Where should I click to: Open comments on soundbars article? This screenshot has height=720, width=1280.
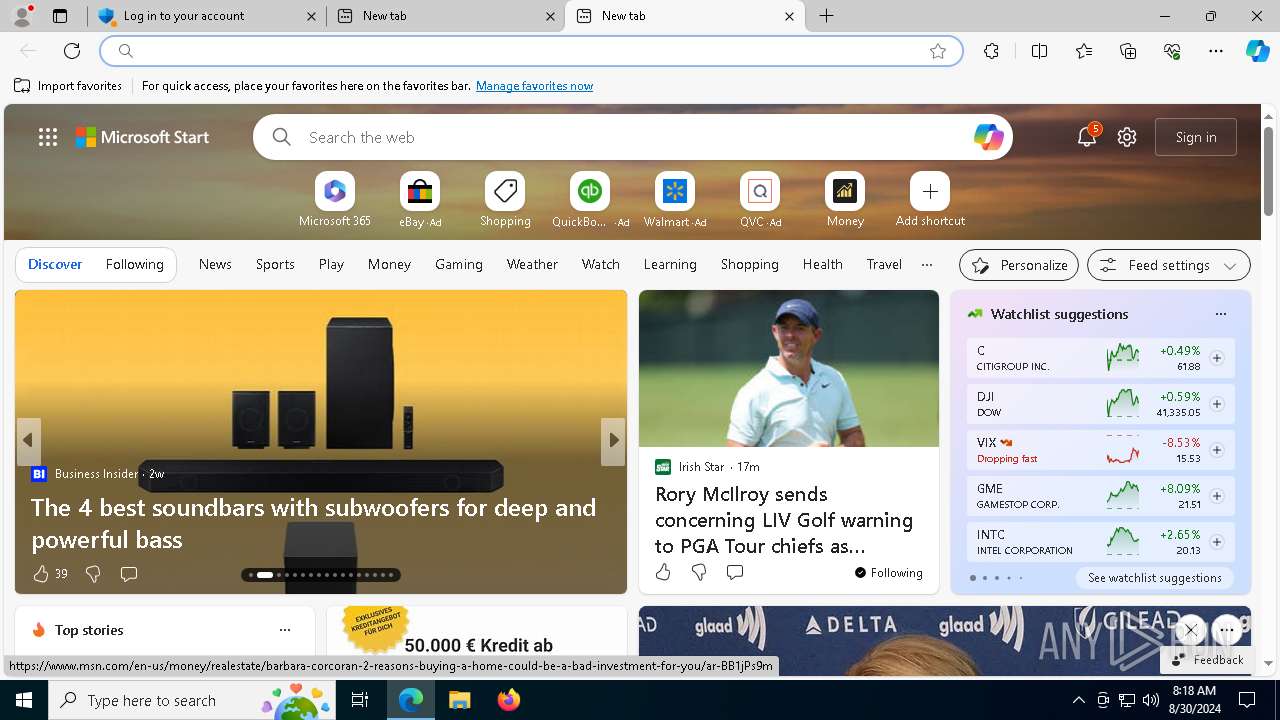pyautogui.click(x=128, y=574)
